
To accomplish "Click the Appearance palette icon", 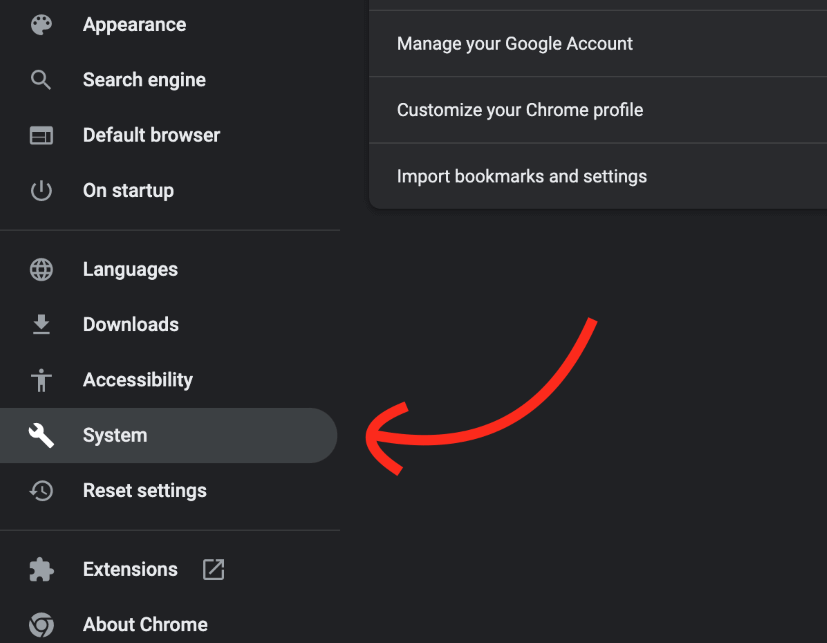I will click(x=41, y=25).
